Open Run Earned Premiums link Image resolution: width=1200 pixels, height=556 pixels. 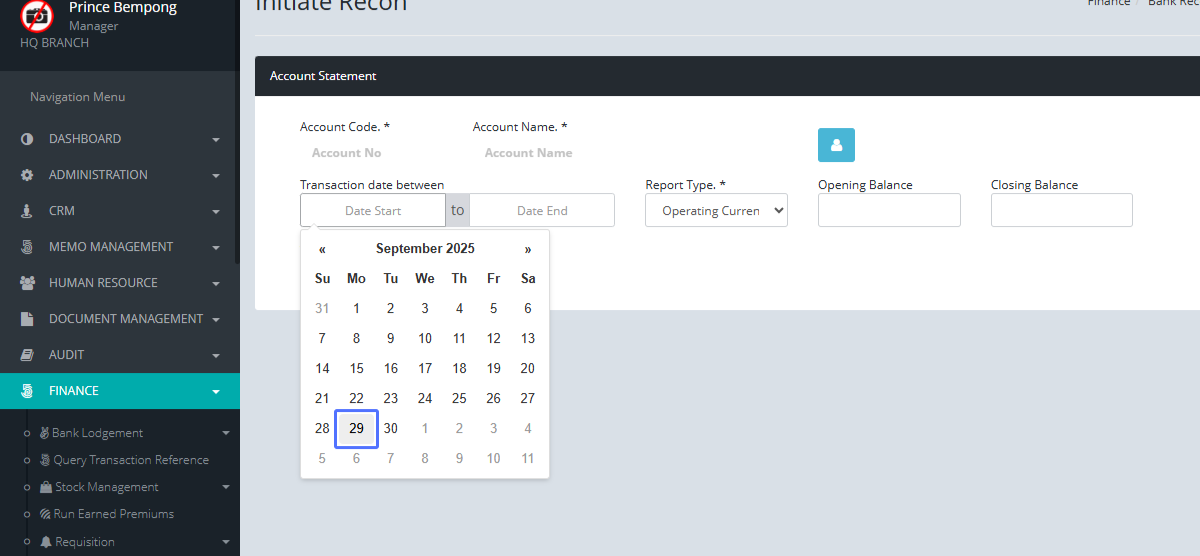point(113,514)
